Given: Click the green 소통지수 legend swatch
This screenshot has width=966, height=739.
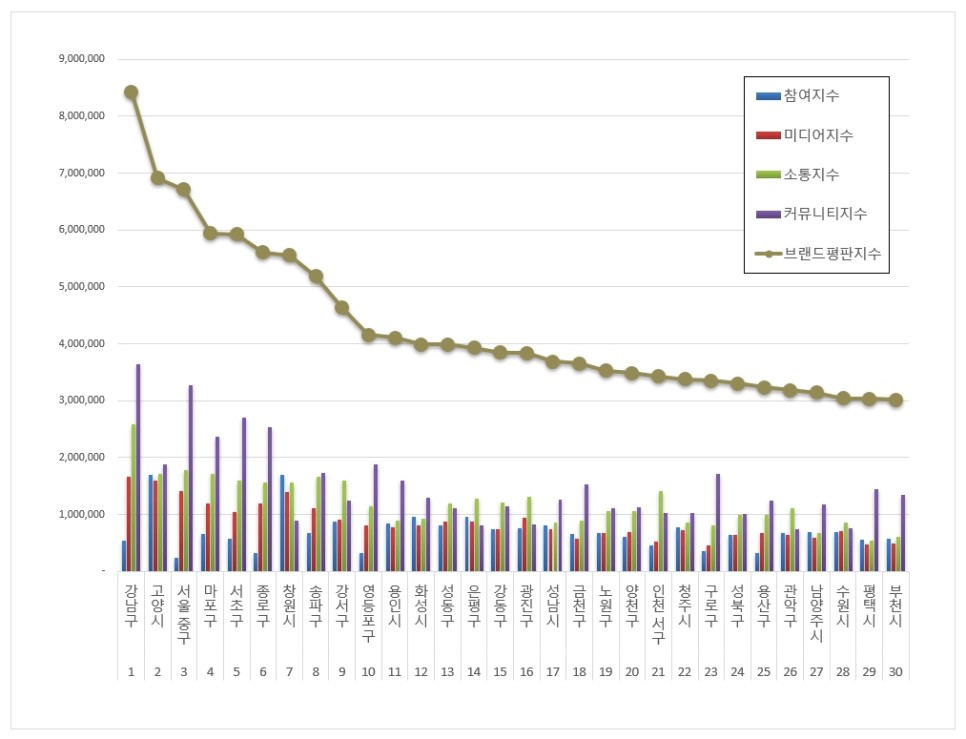Looking at the screenshot, I should (768, 175).
